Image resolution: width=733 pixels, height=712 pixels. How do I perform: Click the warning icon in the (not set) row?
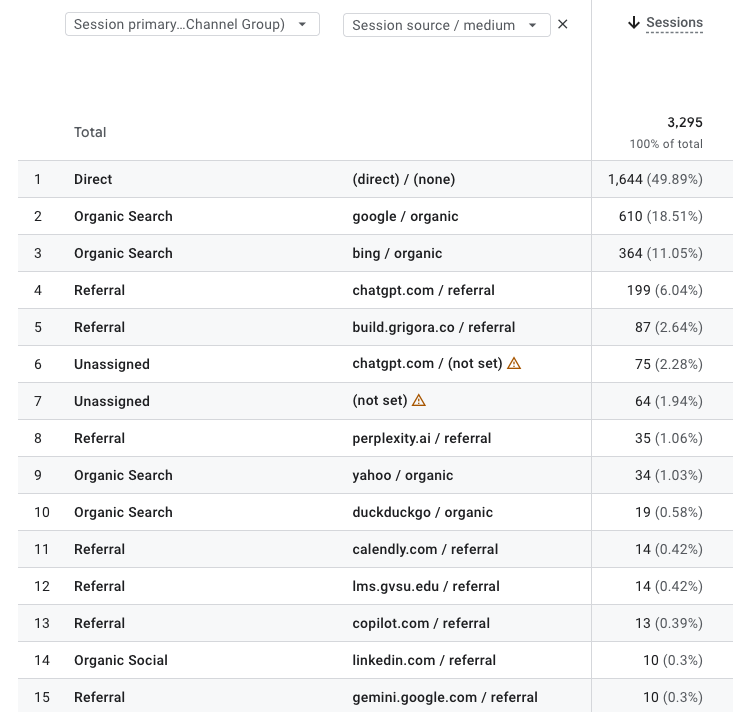coord(418,400)
